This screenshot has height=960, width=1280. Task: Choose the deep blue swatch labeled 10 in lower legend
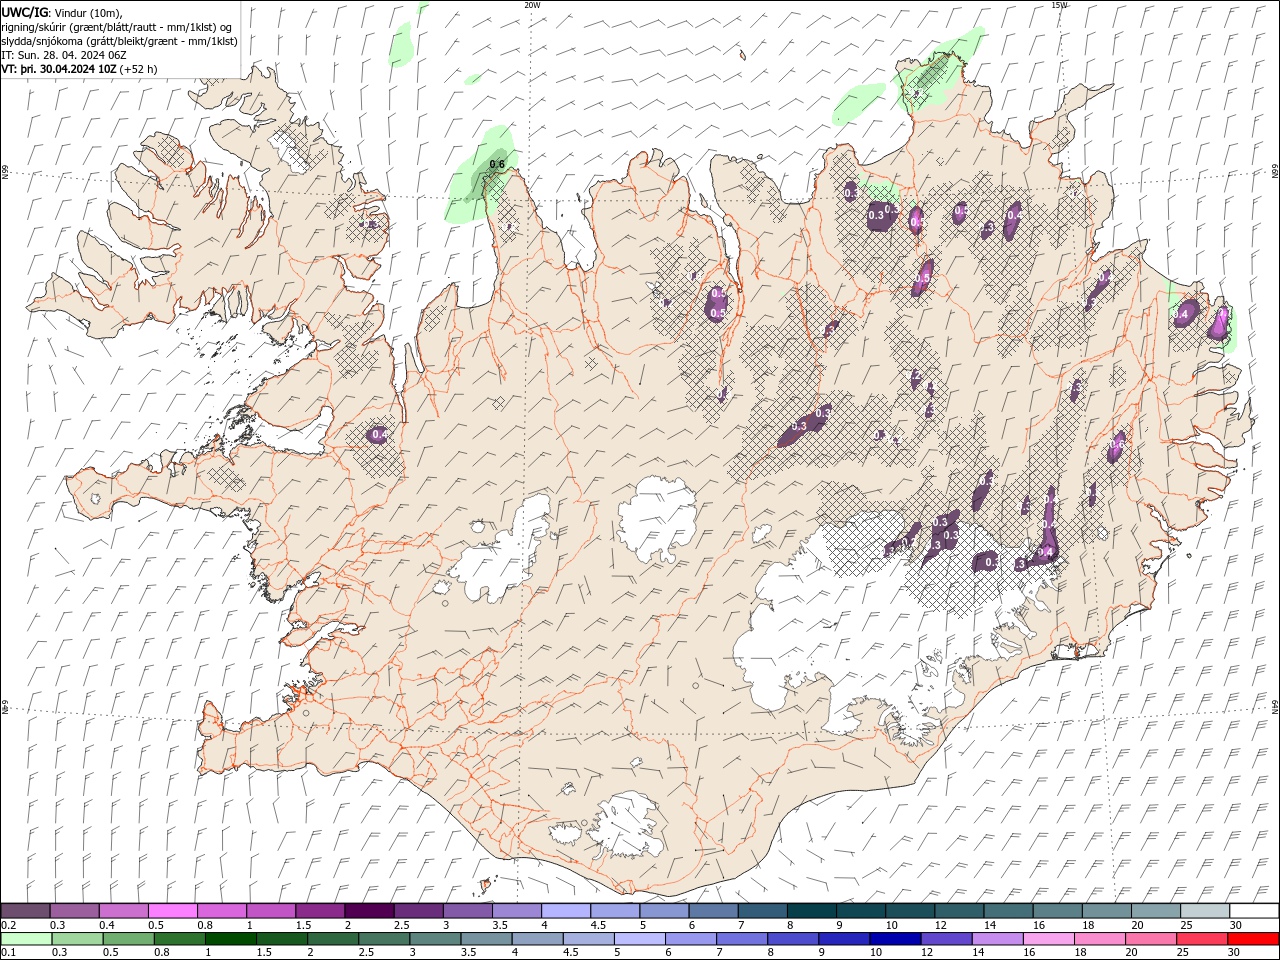(895, 939)
